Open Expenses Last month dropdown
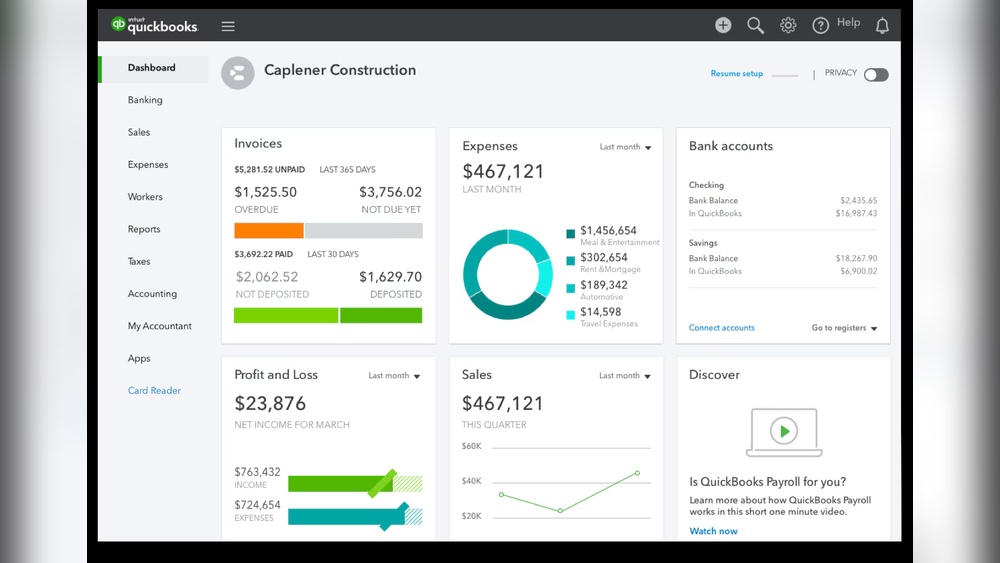 pos(625,147)
